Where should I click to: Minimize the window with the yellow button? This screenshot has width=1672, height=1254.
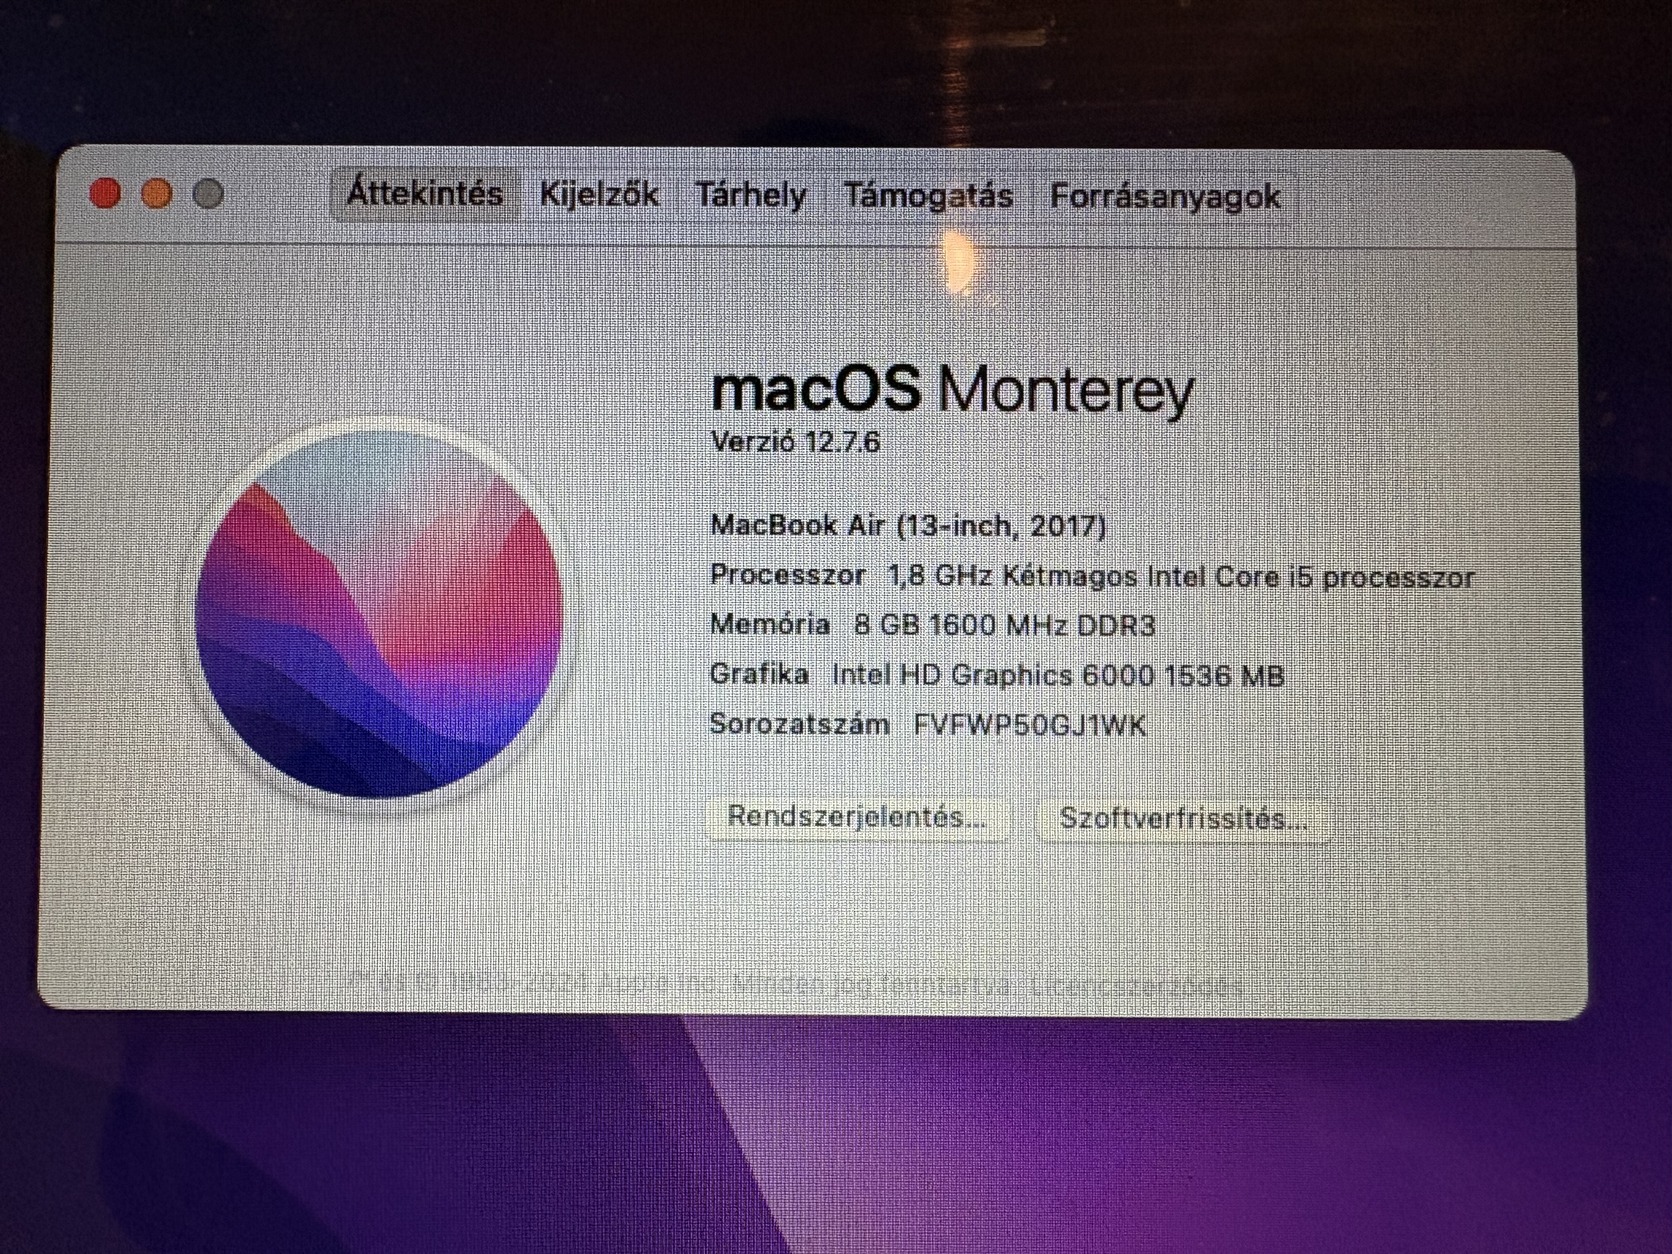point(156,193)
